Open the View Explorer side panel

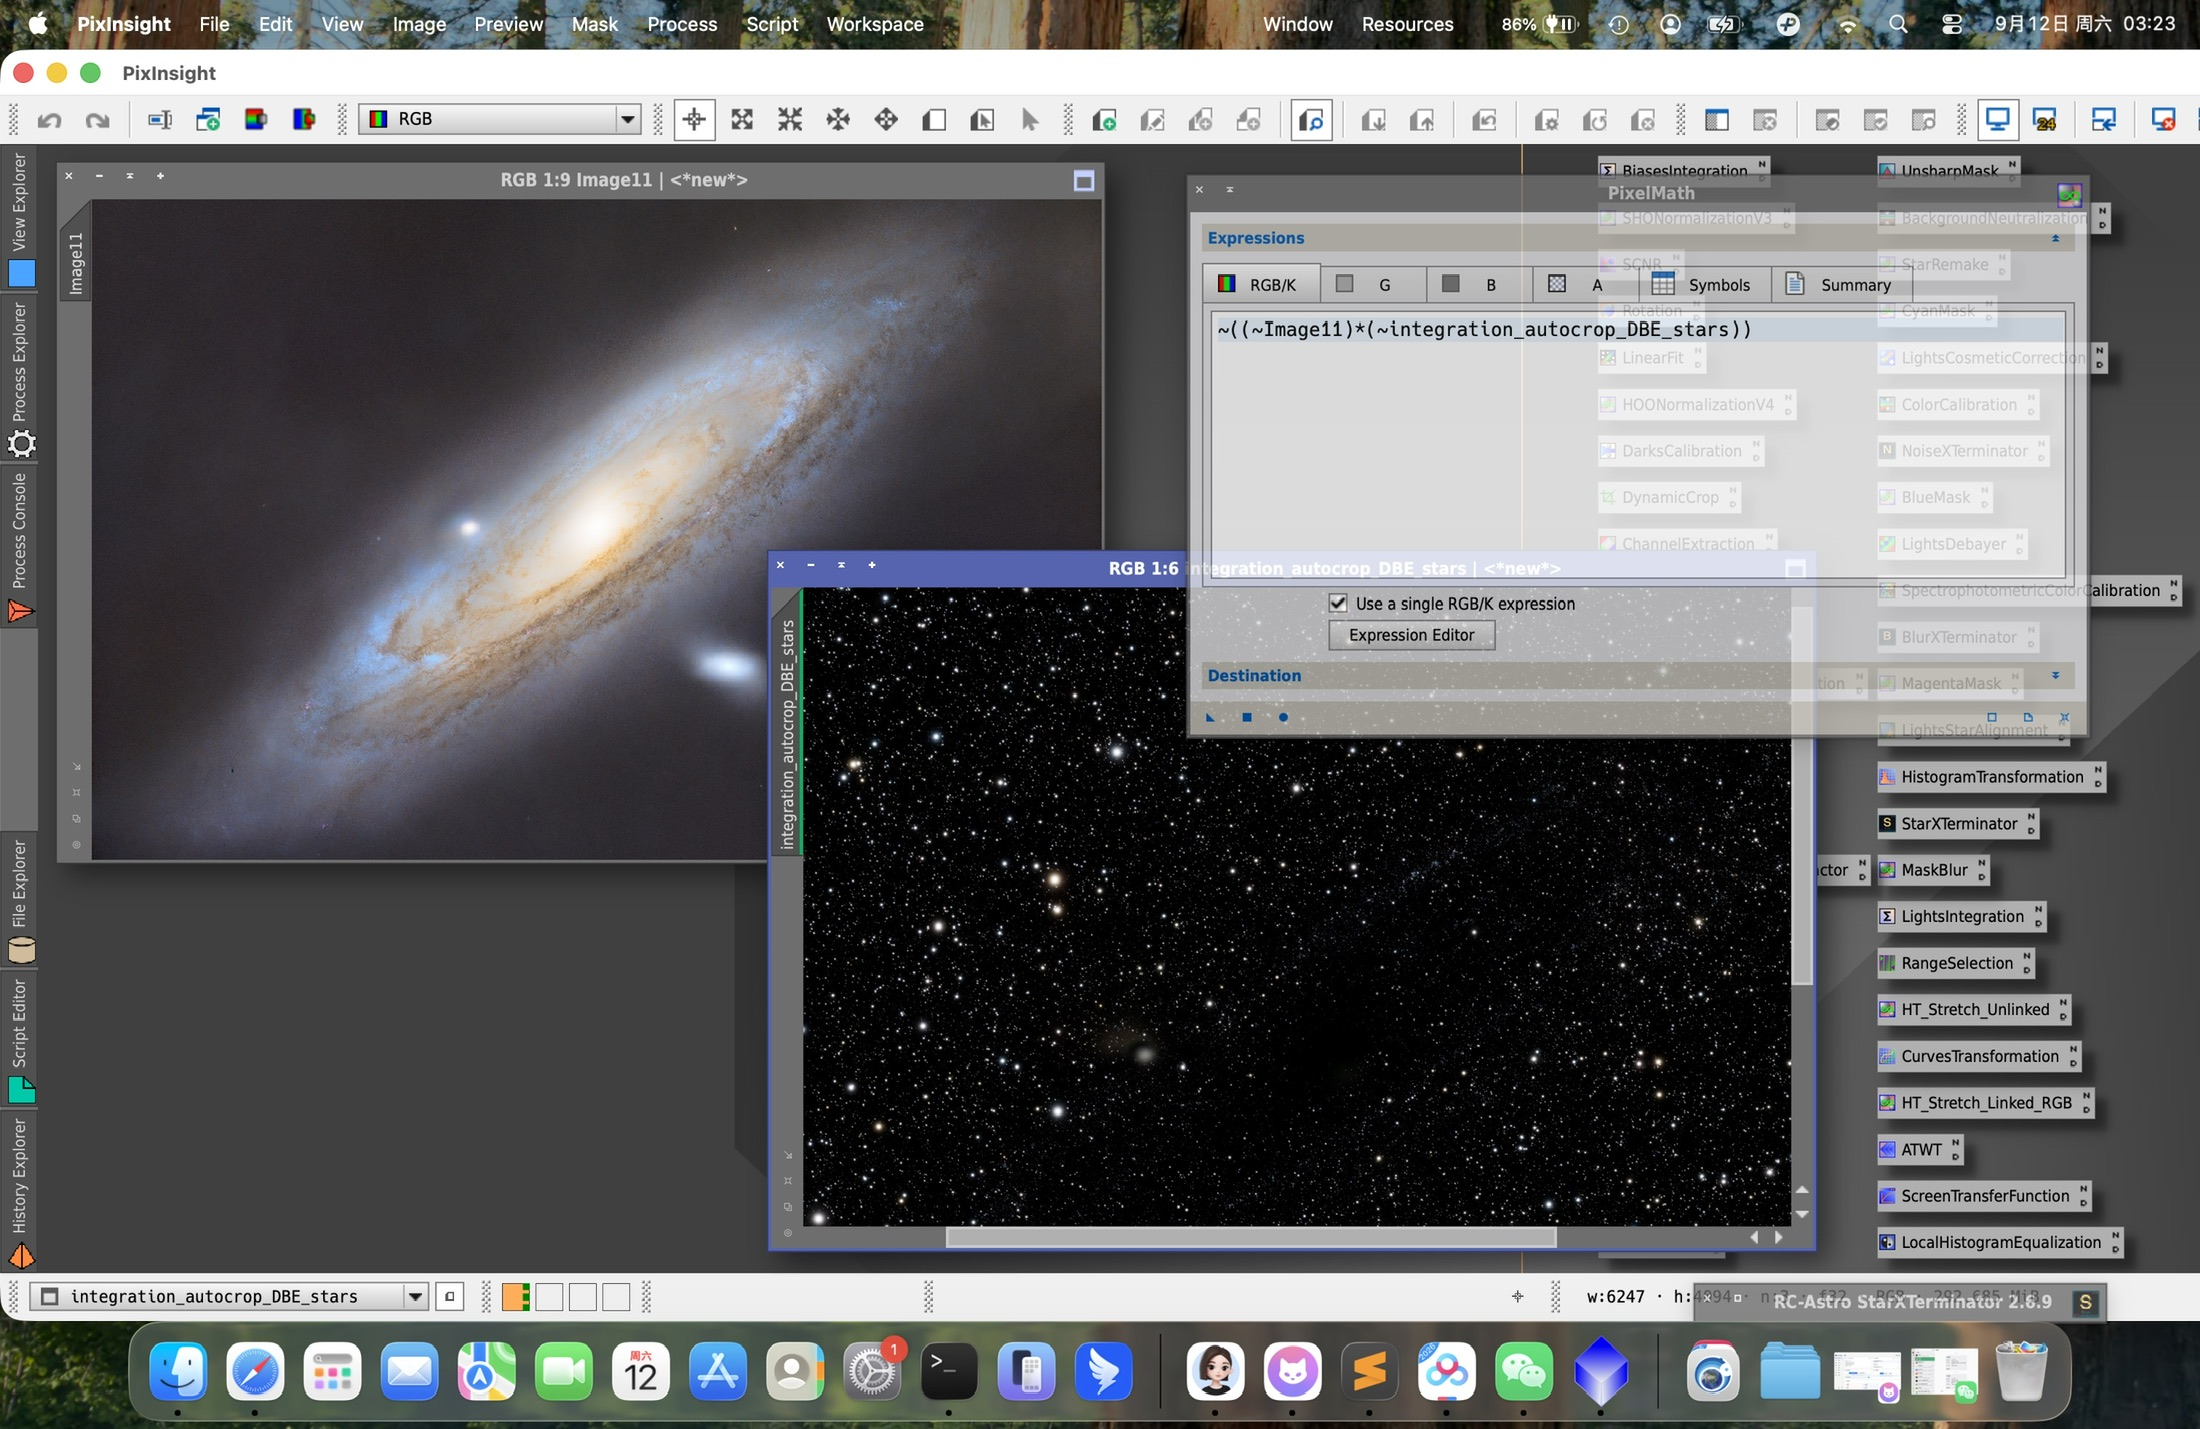(x=20, y=218)
